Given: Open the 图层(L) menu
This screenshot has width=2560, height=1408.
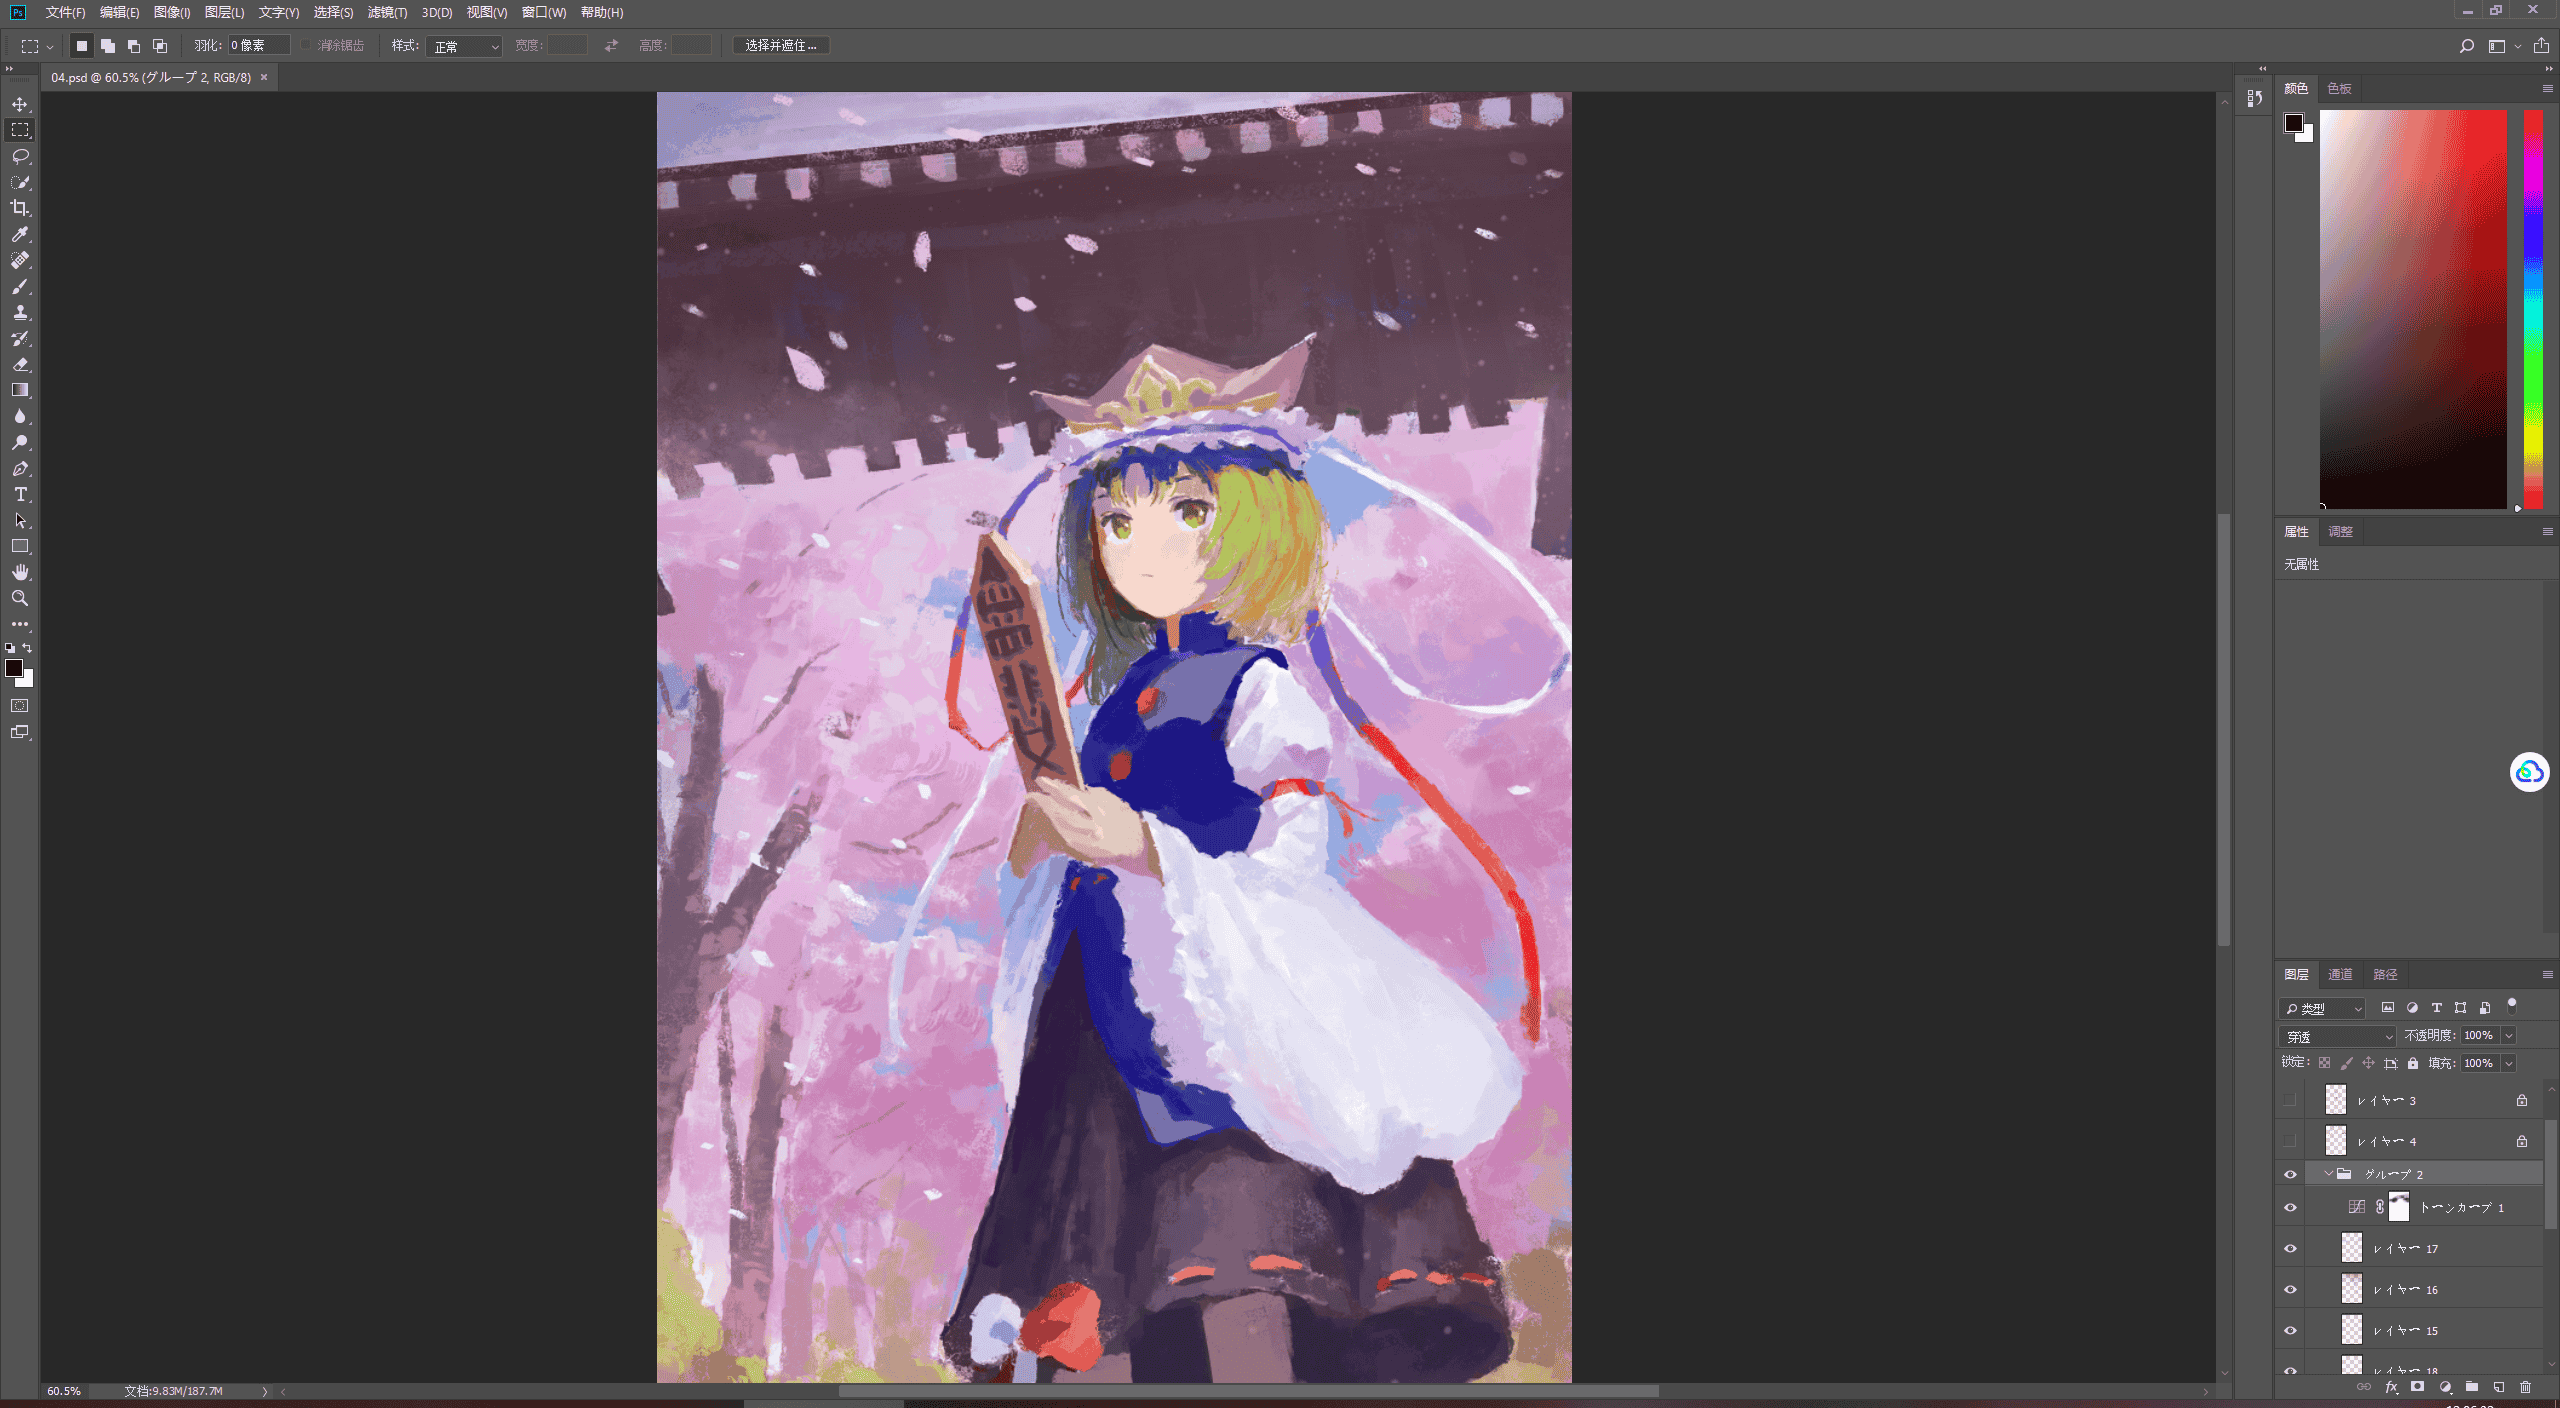Looking at the screenshot, I should click(224, 12).
